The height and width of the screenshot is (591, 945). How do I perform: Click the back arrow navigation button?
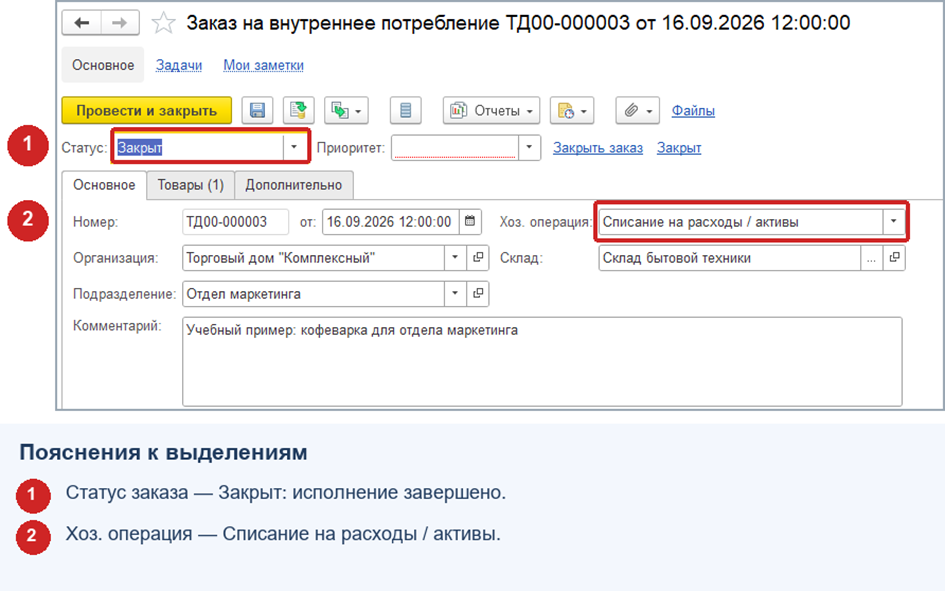81,23
